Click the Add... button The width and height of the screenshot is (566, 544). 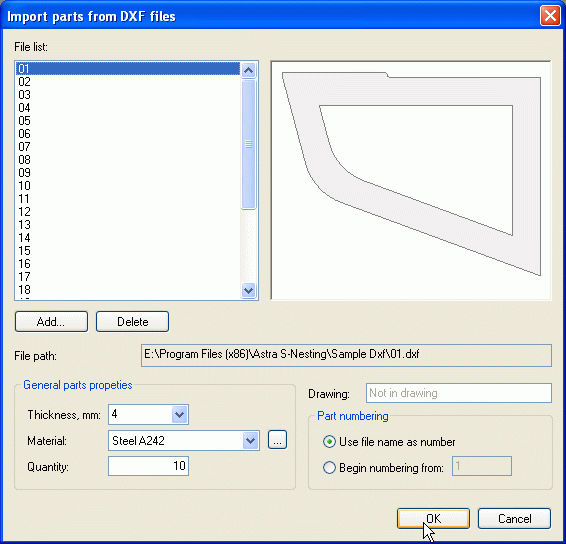[x=51, y=321]
